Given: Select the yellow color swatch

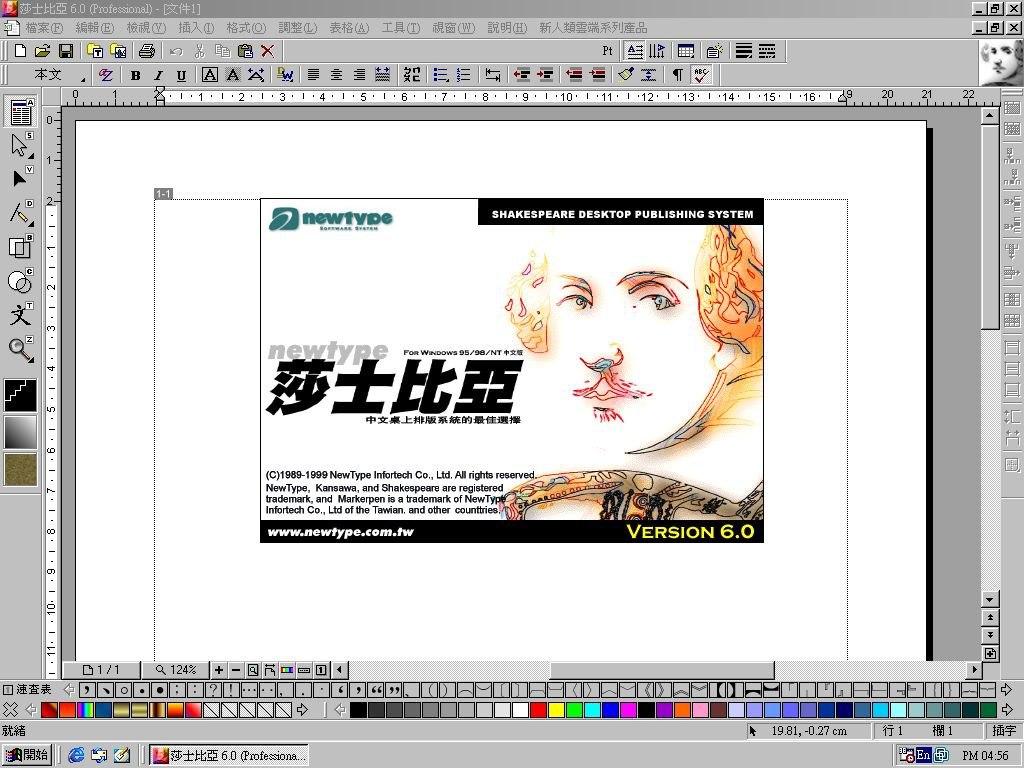Looking at the screenshot, I should pos(556,710).
